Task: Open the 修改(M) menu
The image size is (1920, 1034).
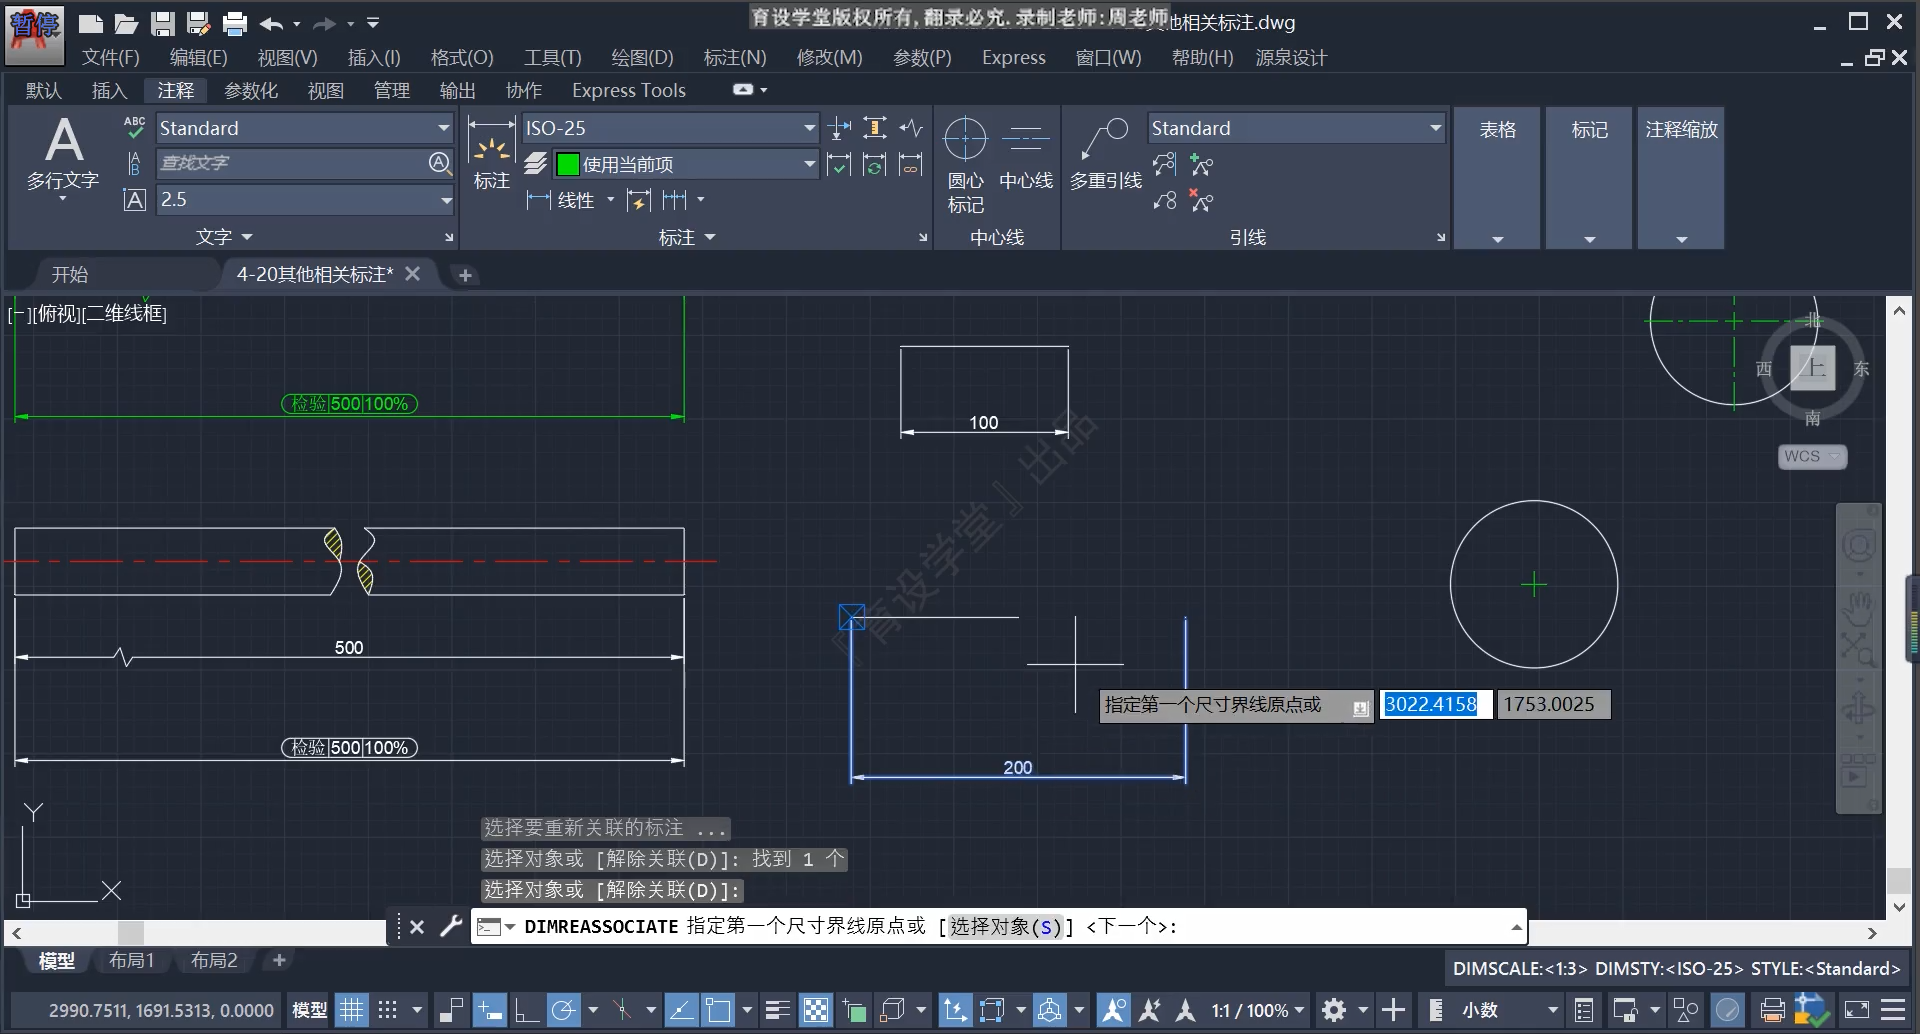Action: point(829,58)
